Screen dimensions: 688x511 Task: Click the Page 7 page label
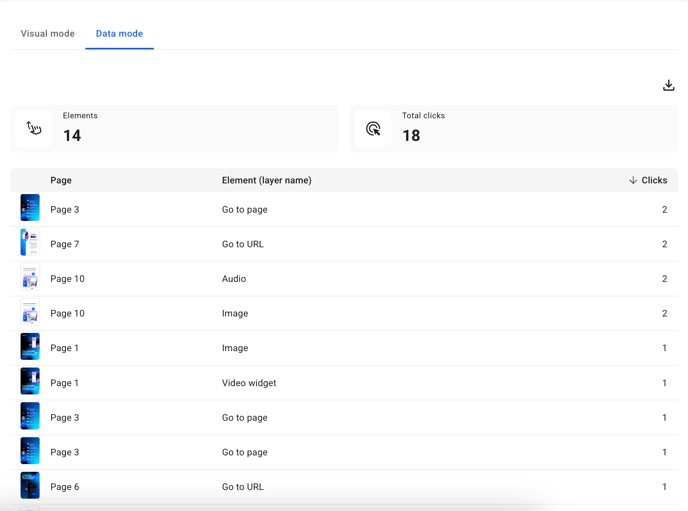(x=65, y=244)
